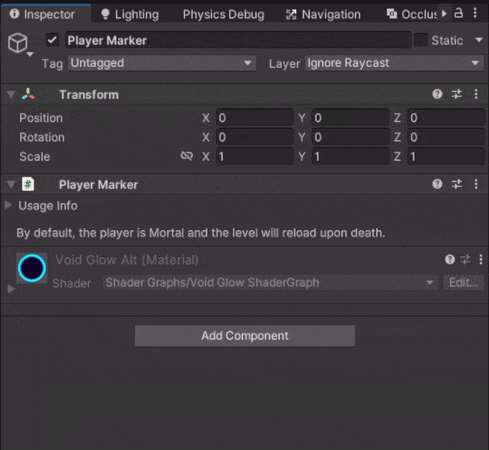Image resolution: width=489 pixels, height=450 pixels.
Task: Open Transform presets sliders icon
Action: click(x=456, y=94)
